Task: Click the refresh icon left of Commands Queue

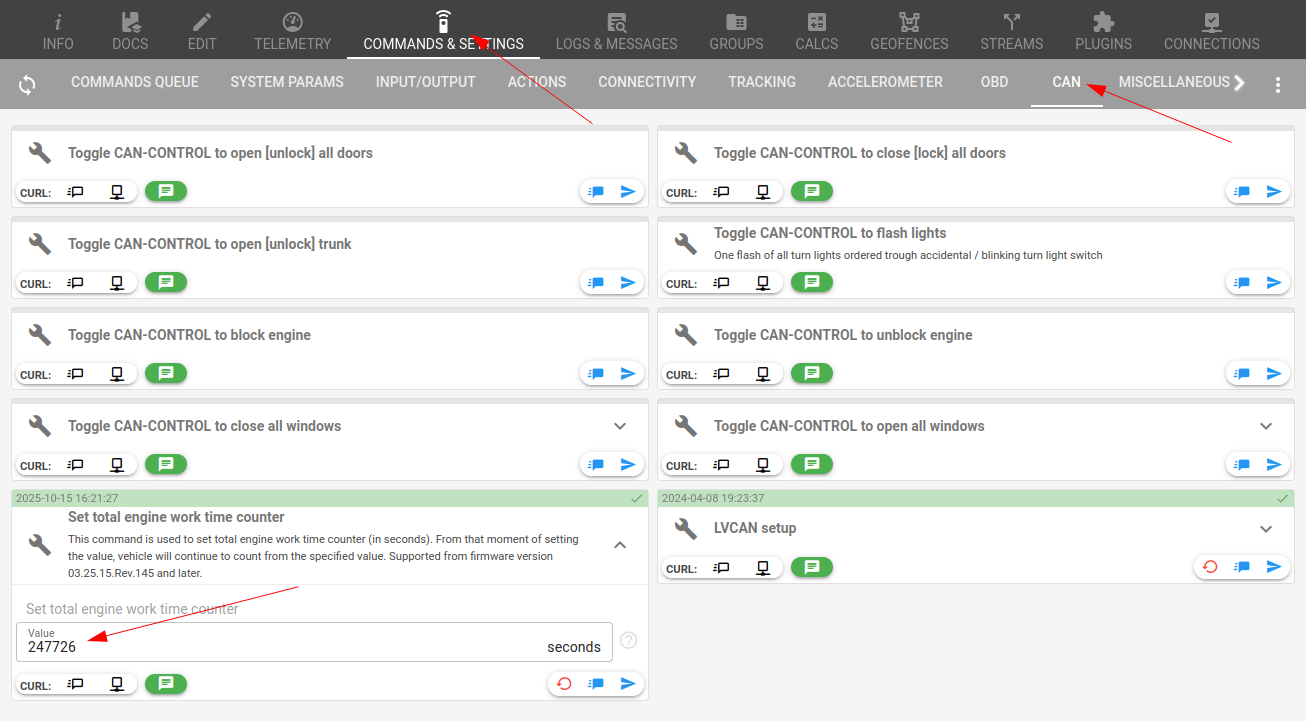Action: [x=27, y=84]
